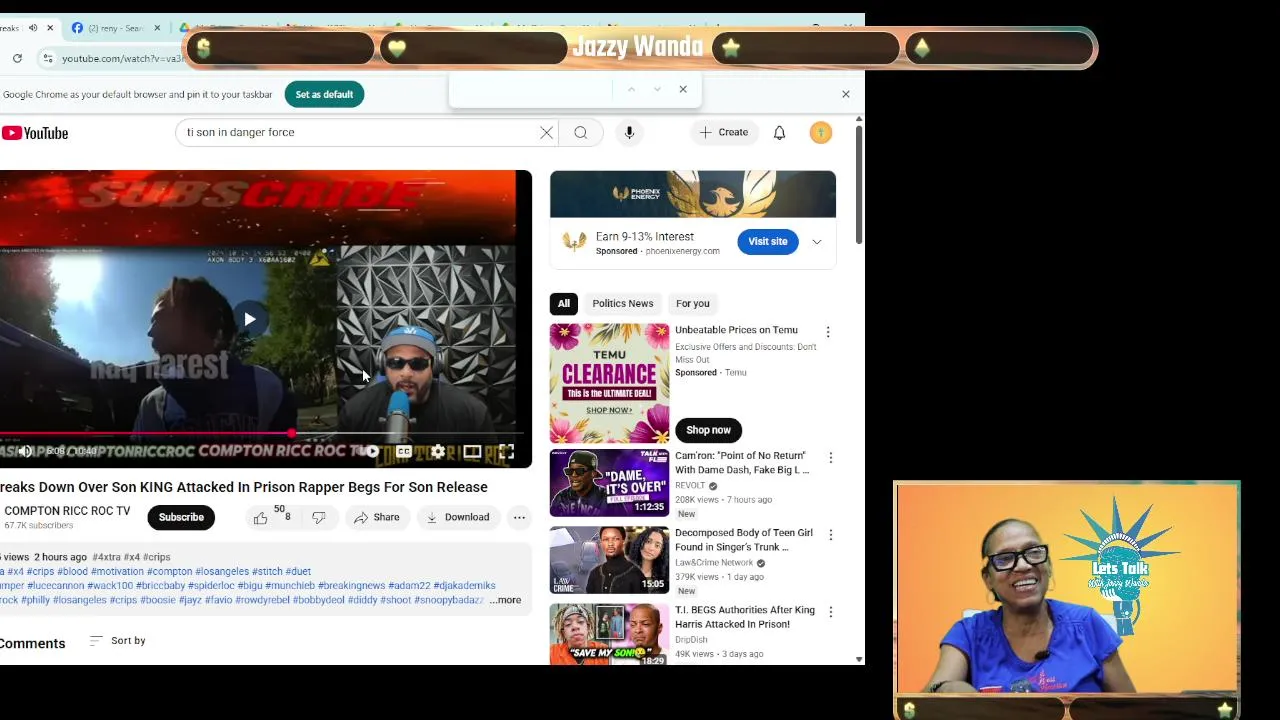Mute the tab via speaker icon

33,28
